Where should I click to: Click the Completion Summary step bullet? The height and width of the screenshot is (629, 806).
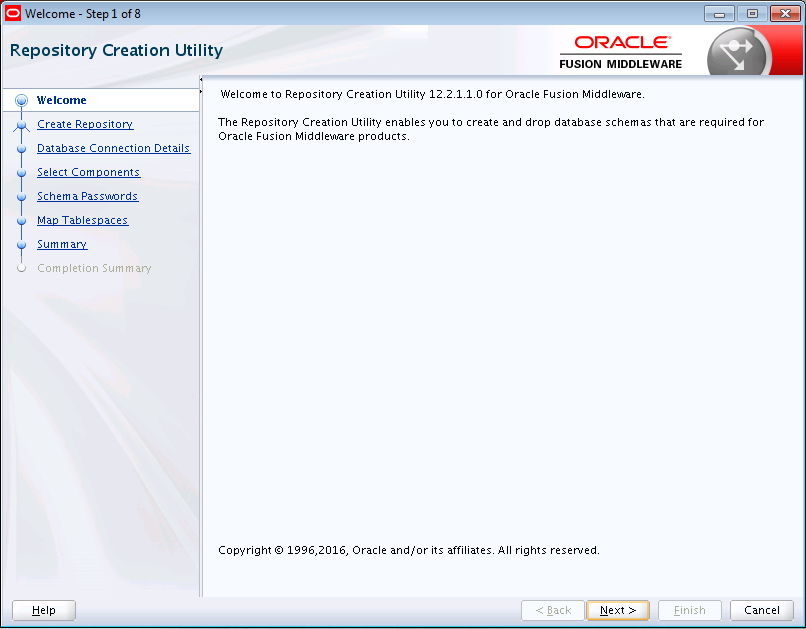coord(21,268)
